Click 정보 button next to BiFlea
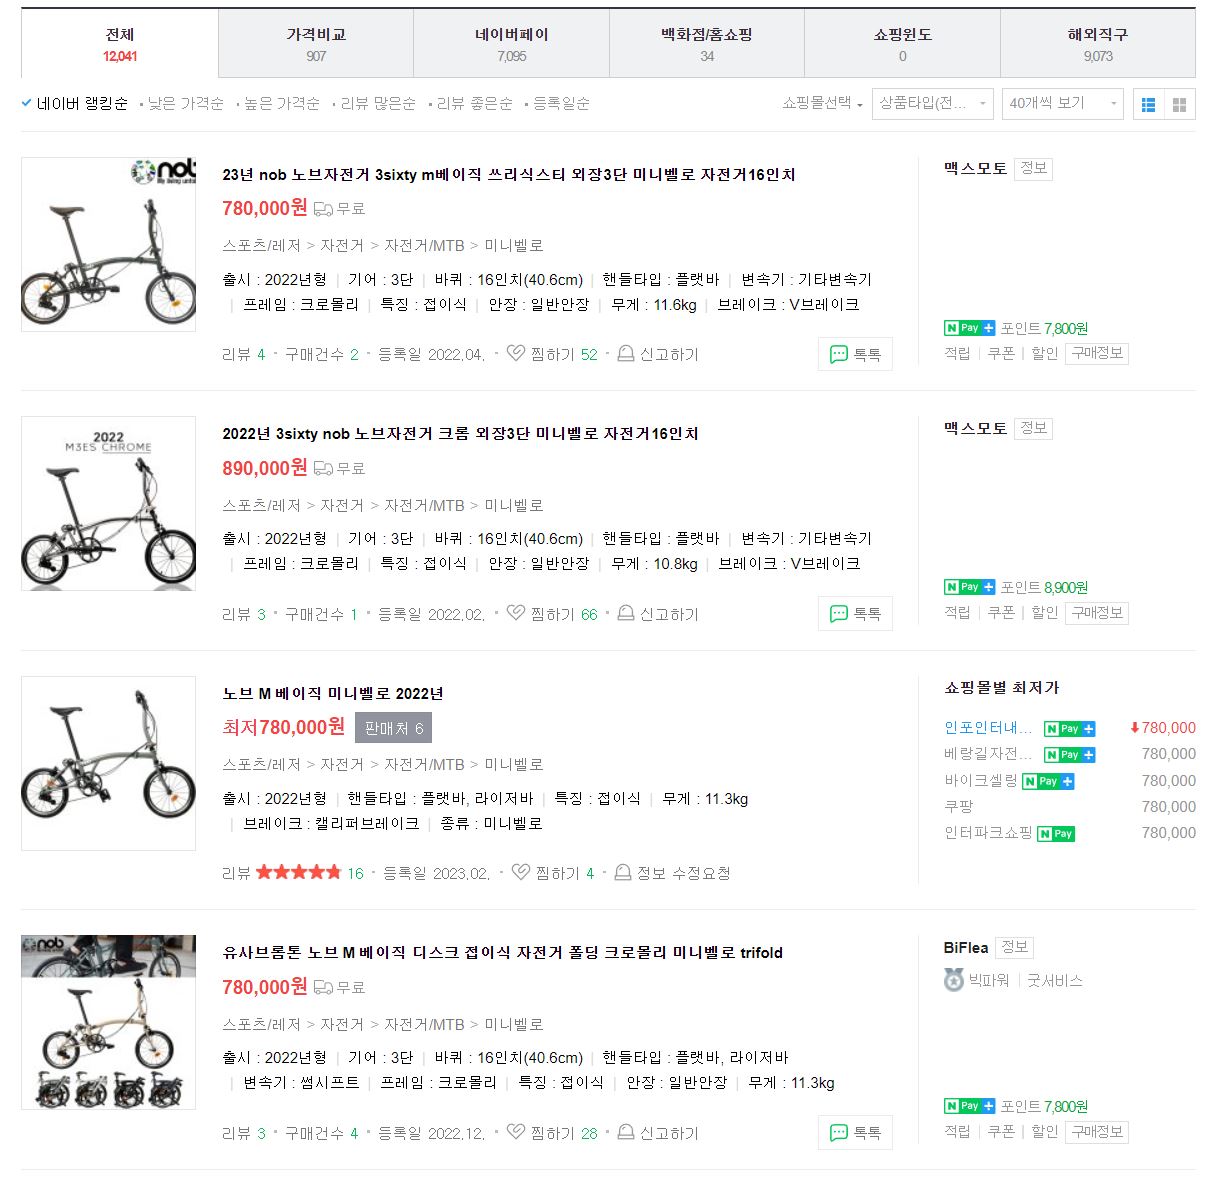The width and height of the screenshot is (1226, 1180). [1014, 947]
